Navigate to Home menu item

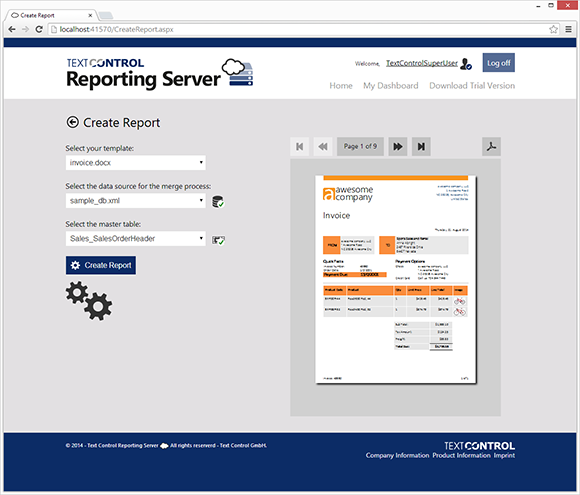pos(341,86)
